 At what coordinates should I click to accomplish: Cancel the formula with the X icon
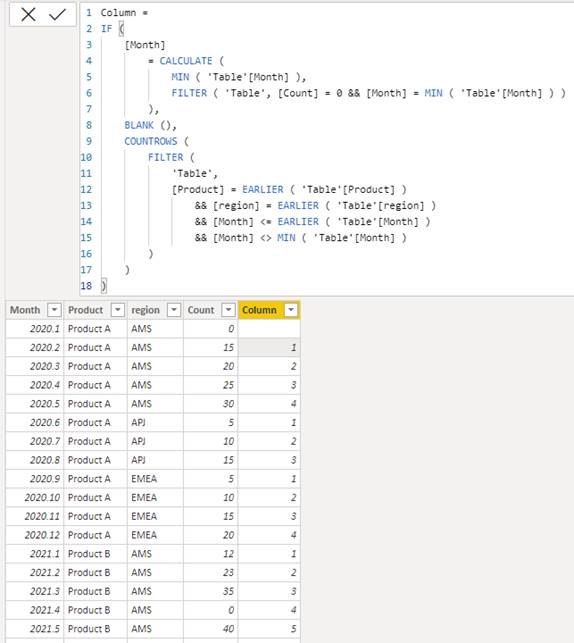[x=28, y=15]
